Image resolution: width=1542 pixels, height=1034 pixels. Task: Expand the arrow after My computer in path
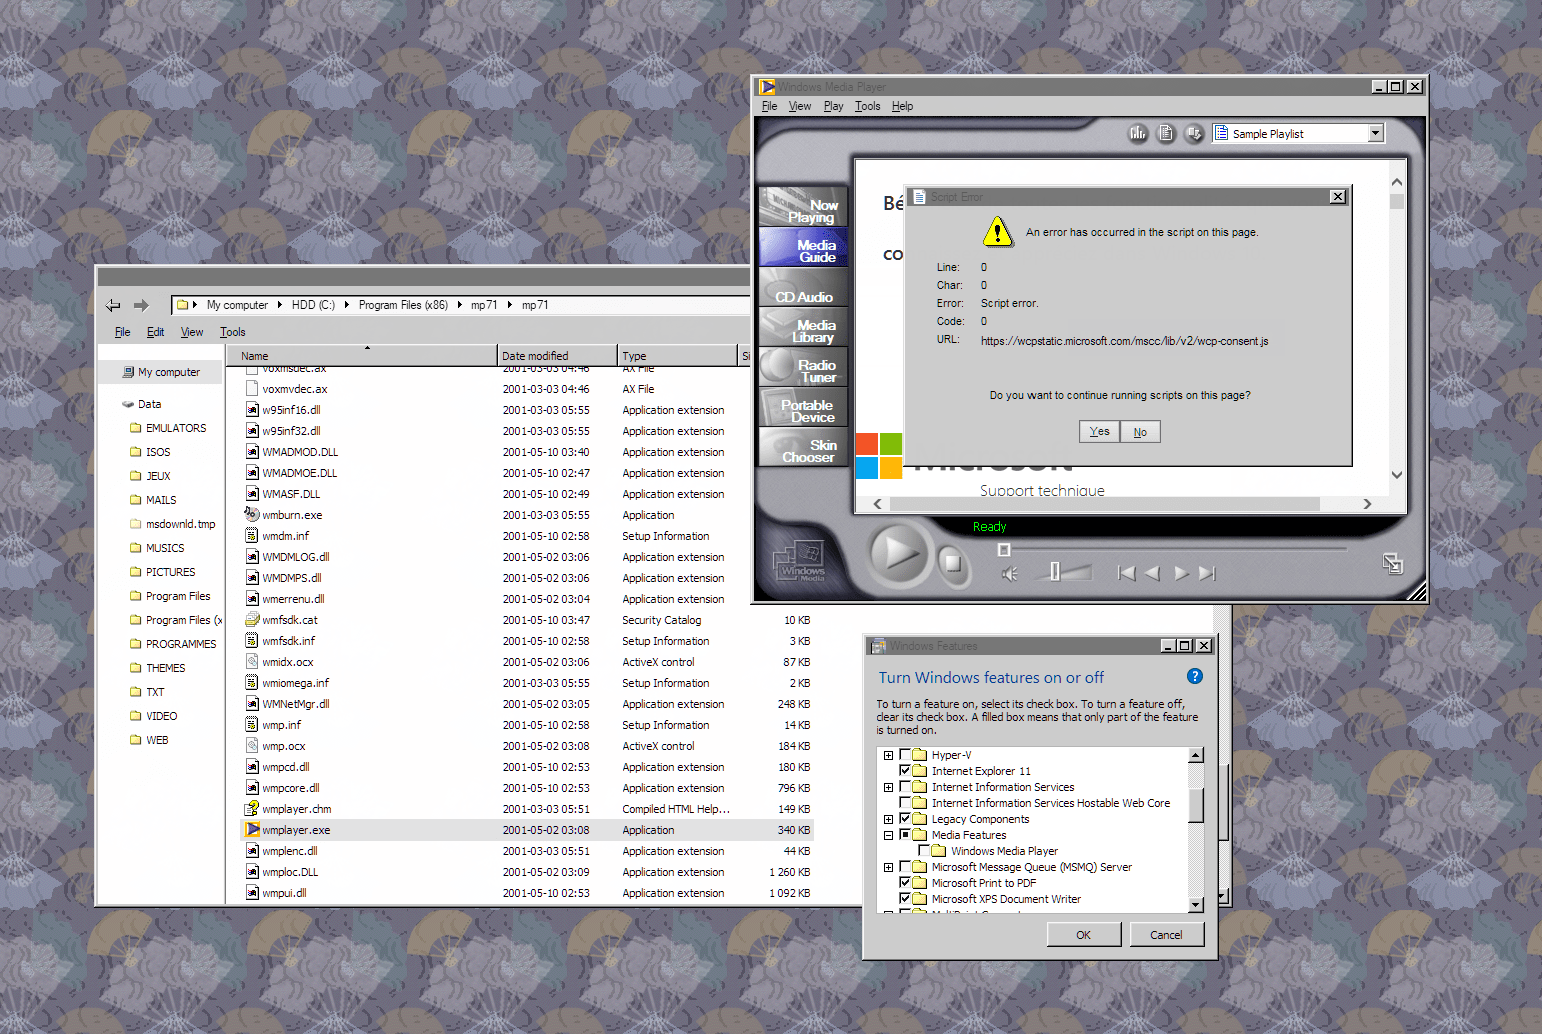pos(280,305)
